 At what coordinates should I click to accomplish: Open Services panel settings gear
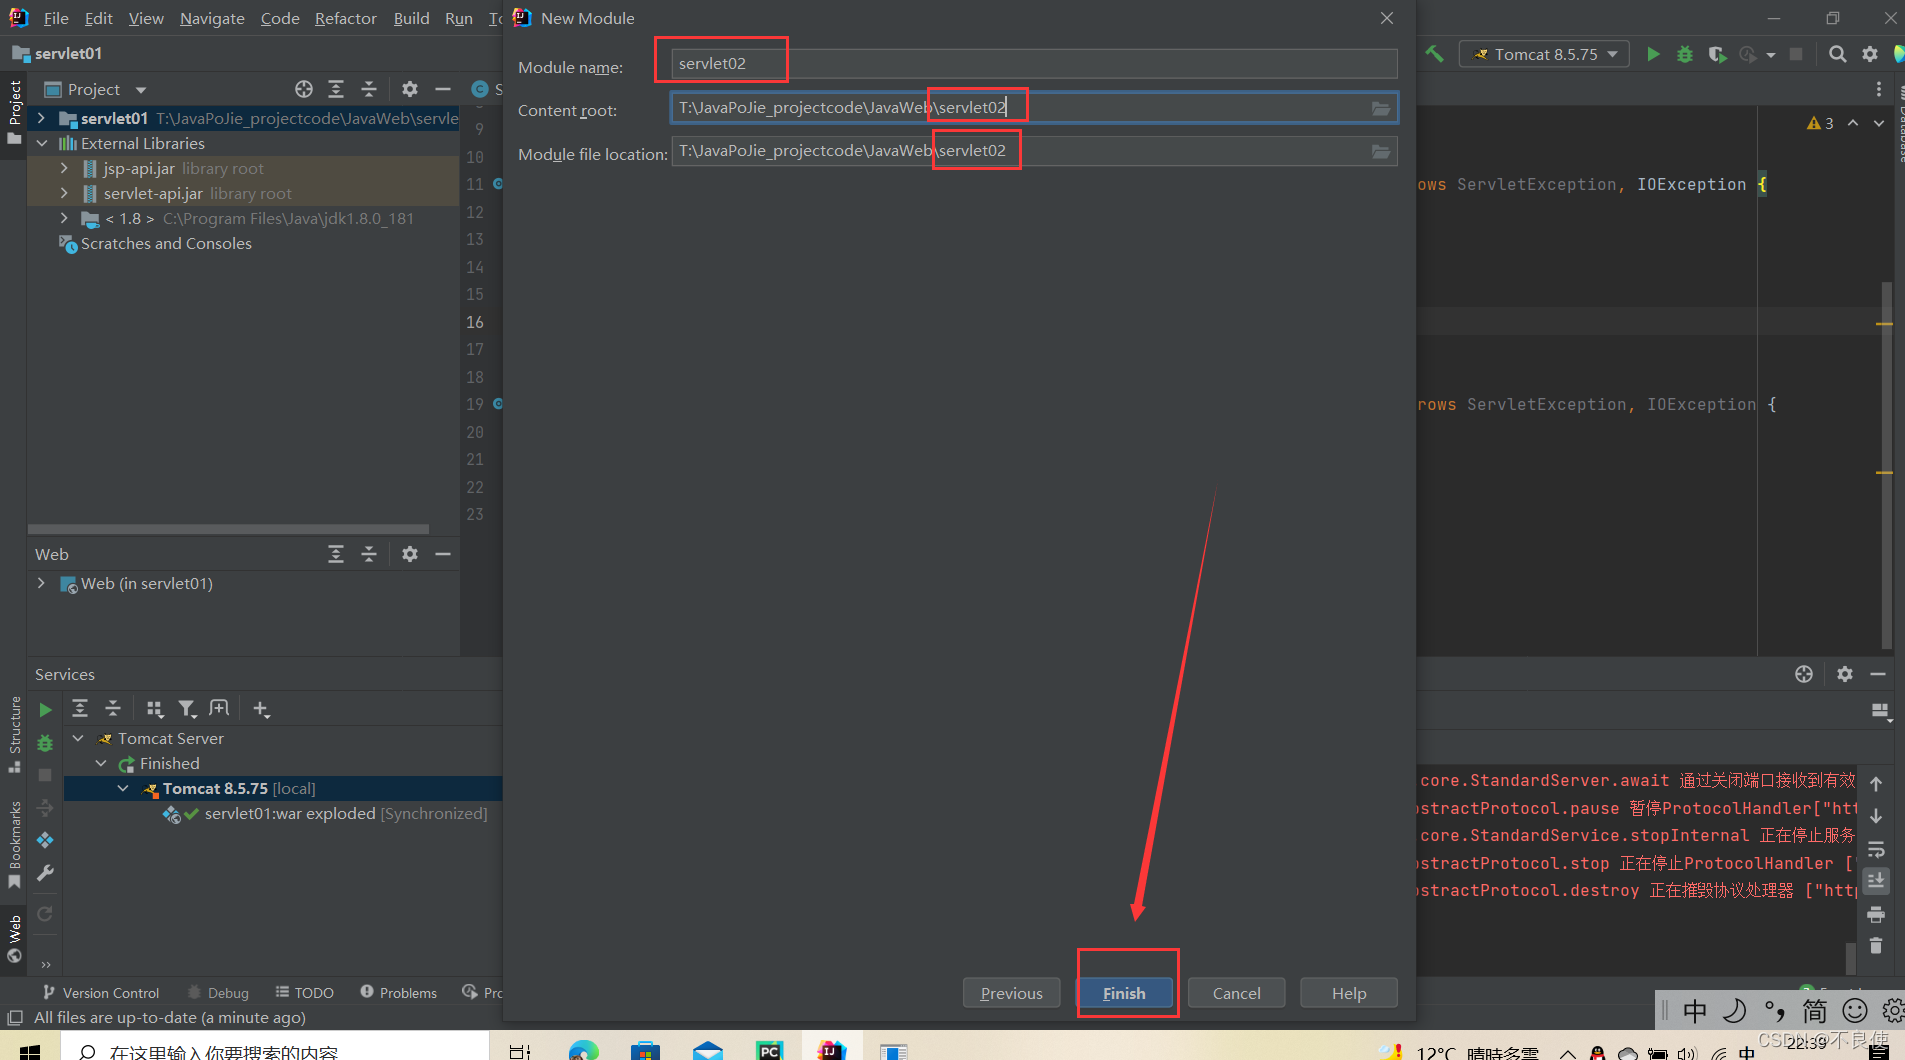point(1845,674)
